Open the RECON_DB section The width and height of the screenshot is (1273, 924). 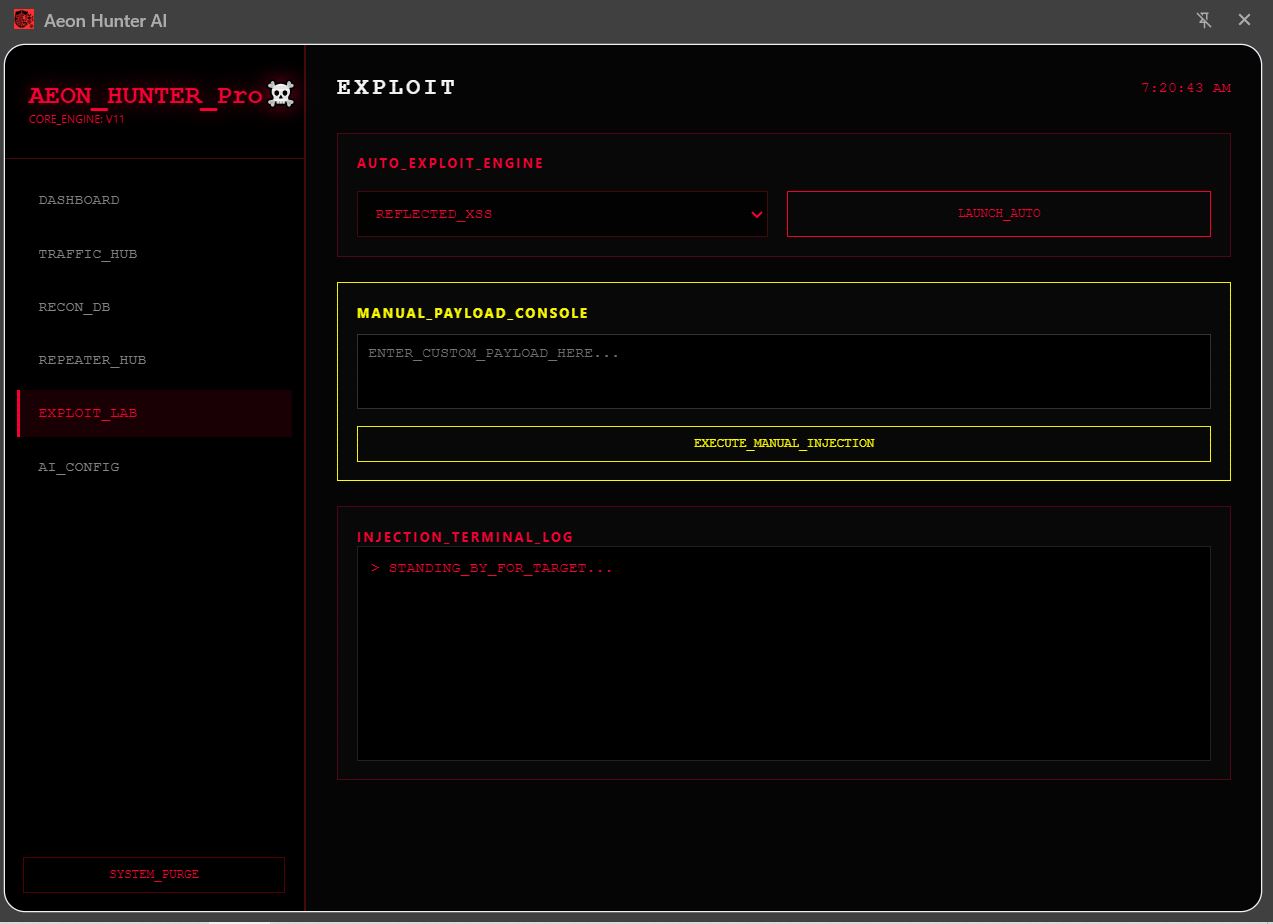(74, 307)
